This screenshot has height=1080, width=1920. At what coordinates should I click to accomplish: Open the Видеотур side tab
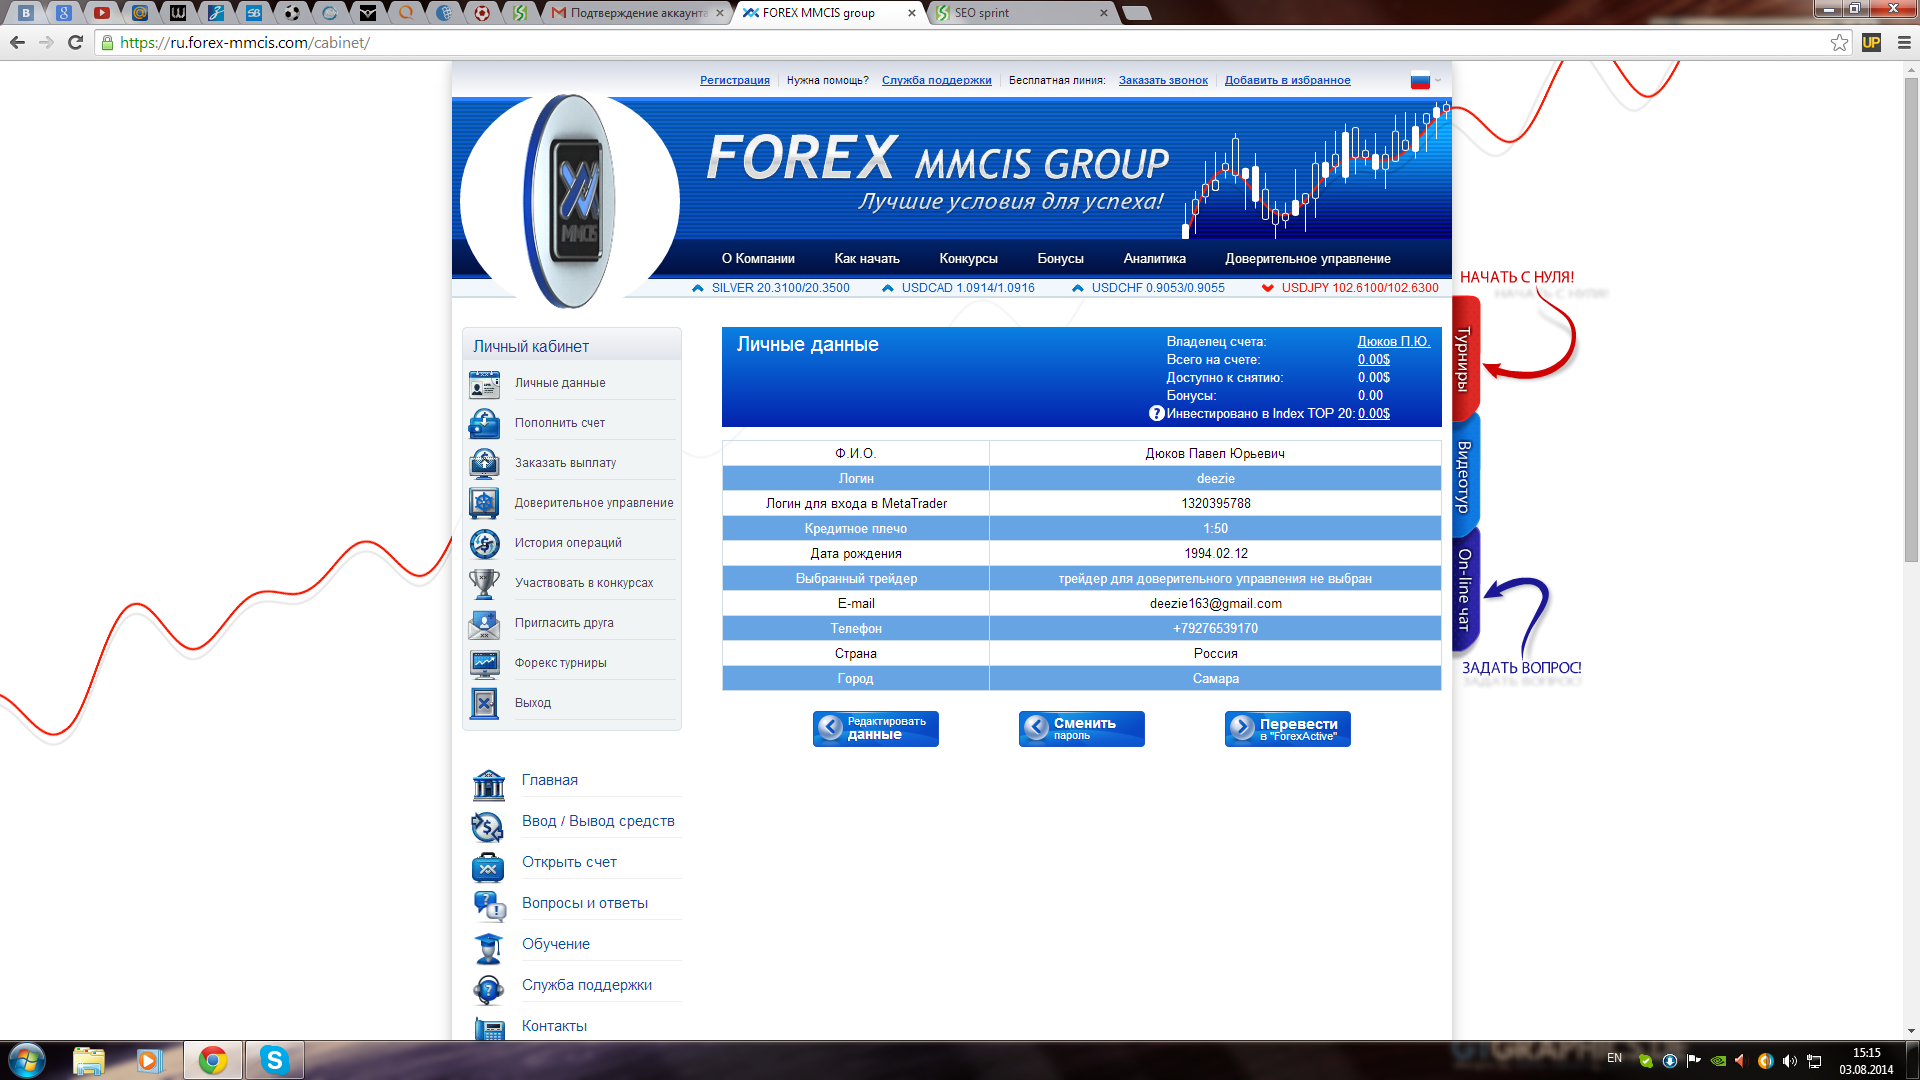tap(1465, 477)
